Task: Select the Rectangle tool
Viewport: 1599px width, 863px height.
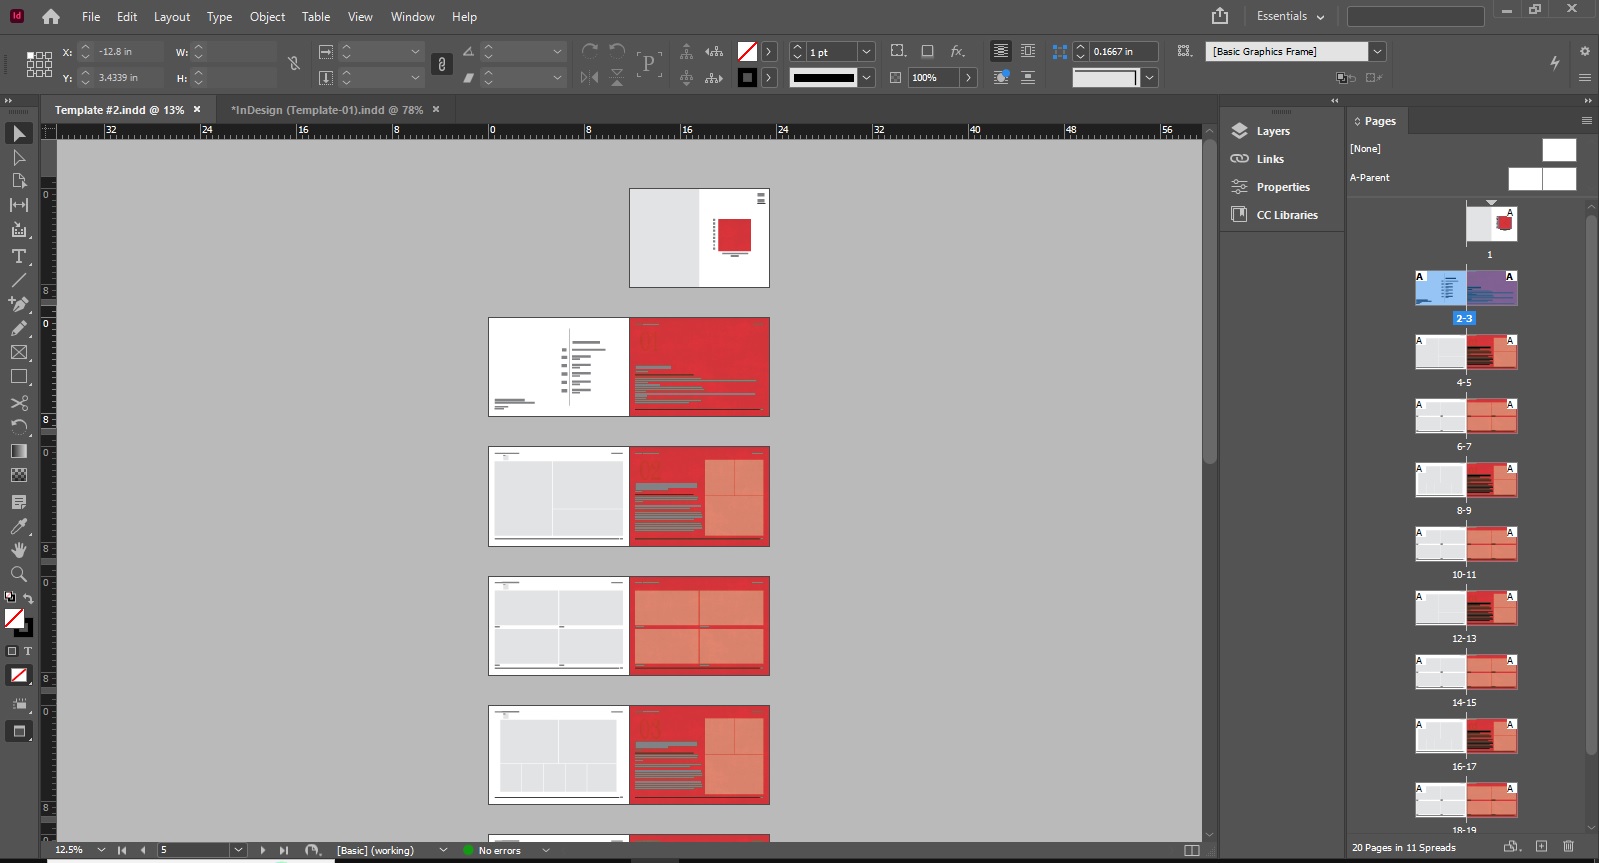Action: (19, 377)
